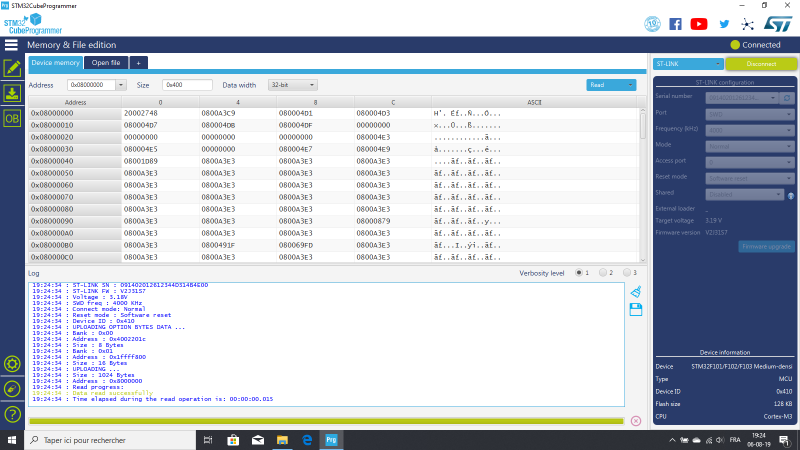
Task: Cancel the operation with the red X icon
Action: pyautogui.click(x=636, y=420)
